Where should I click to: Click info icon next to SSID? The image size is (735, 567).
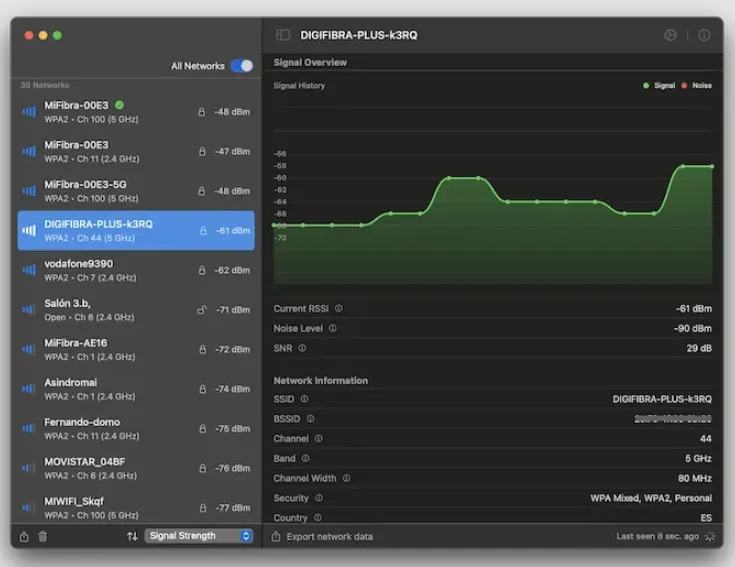click(304, 399)
